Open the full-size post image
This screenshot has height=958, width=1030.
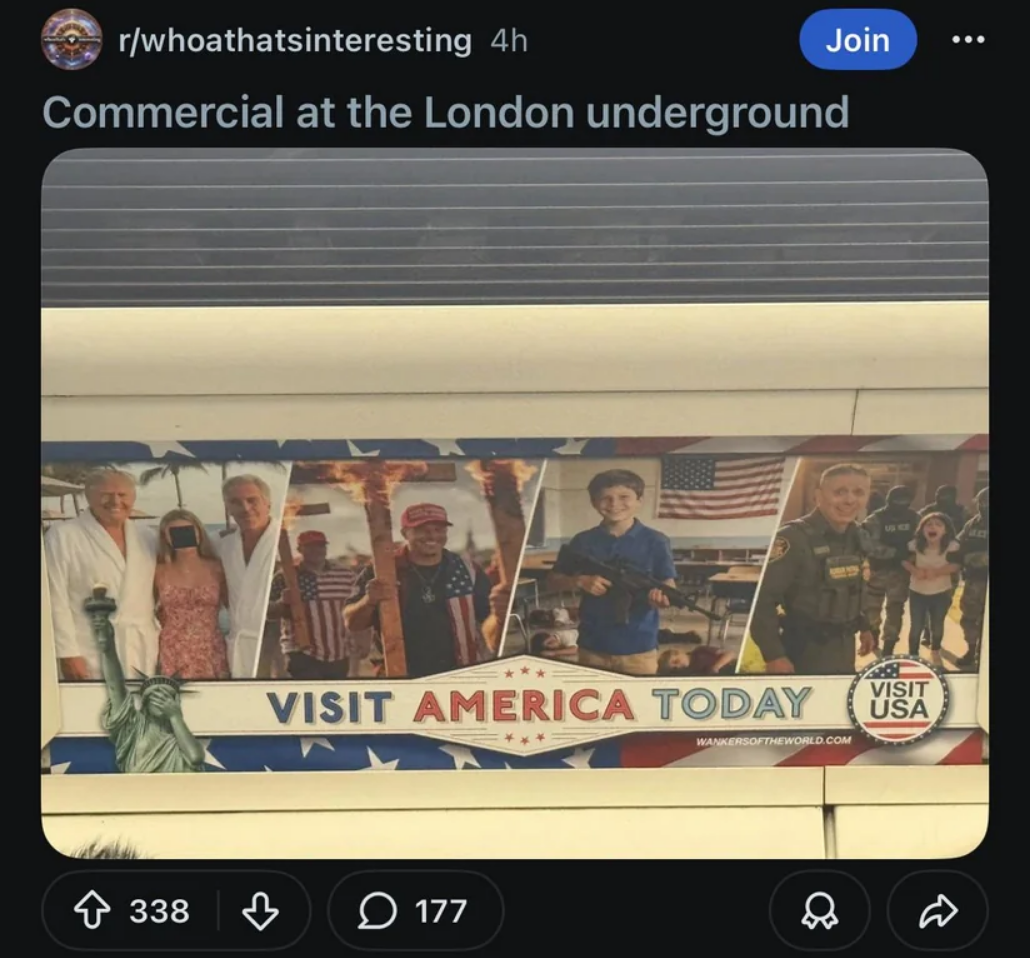(515, 503)
